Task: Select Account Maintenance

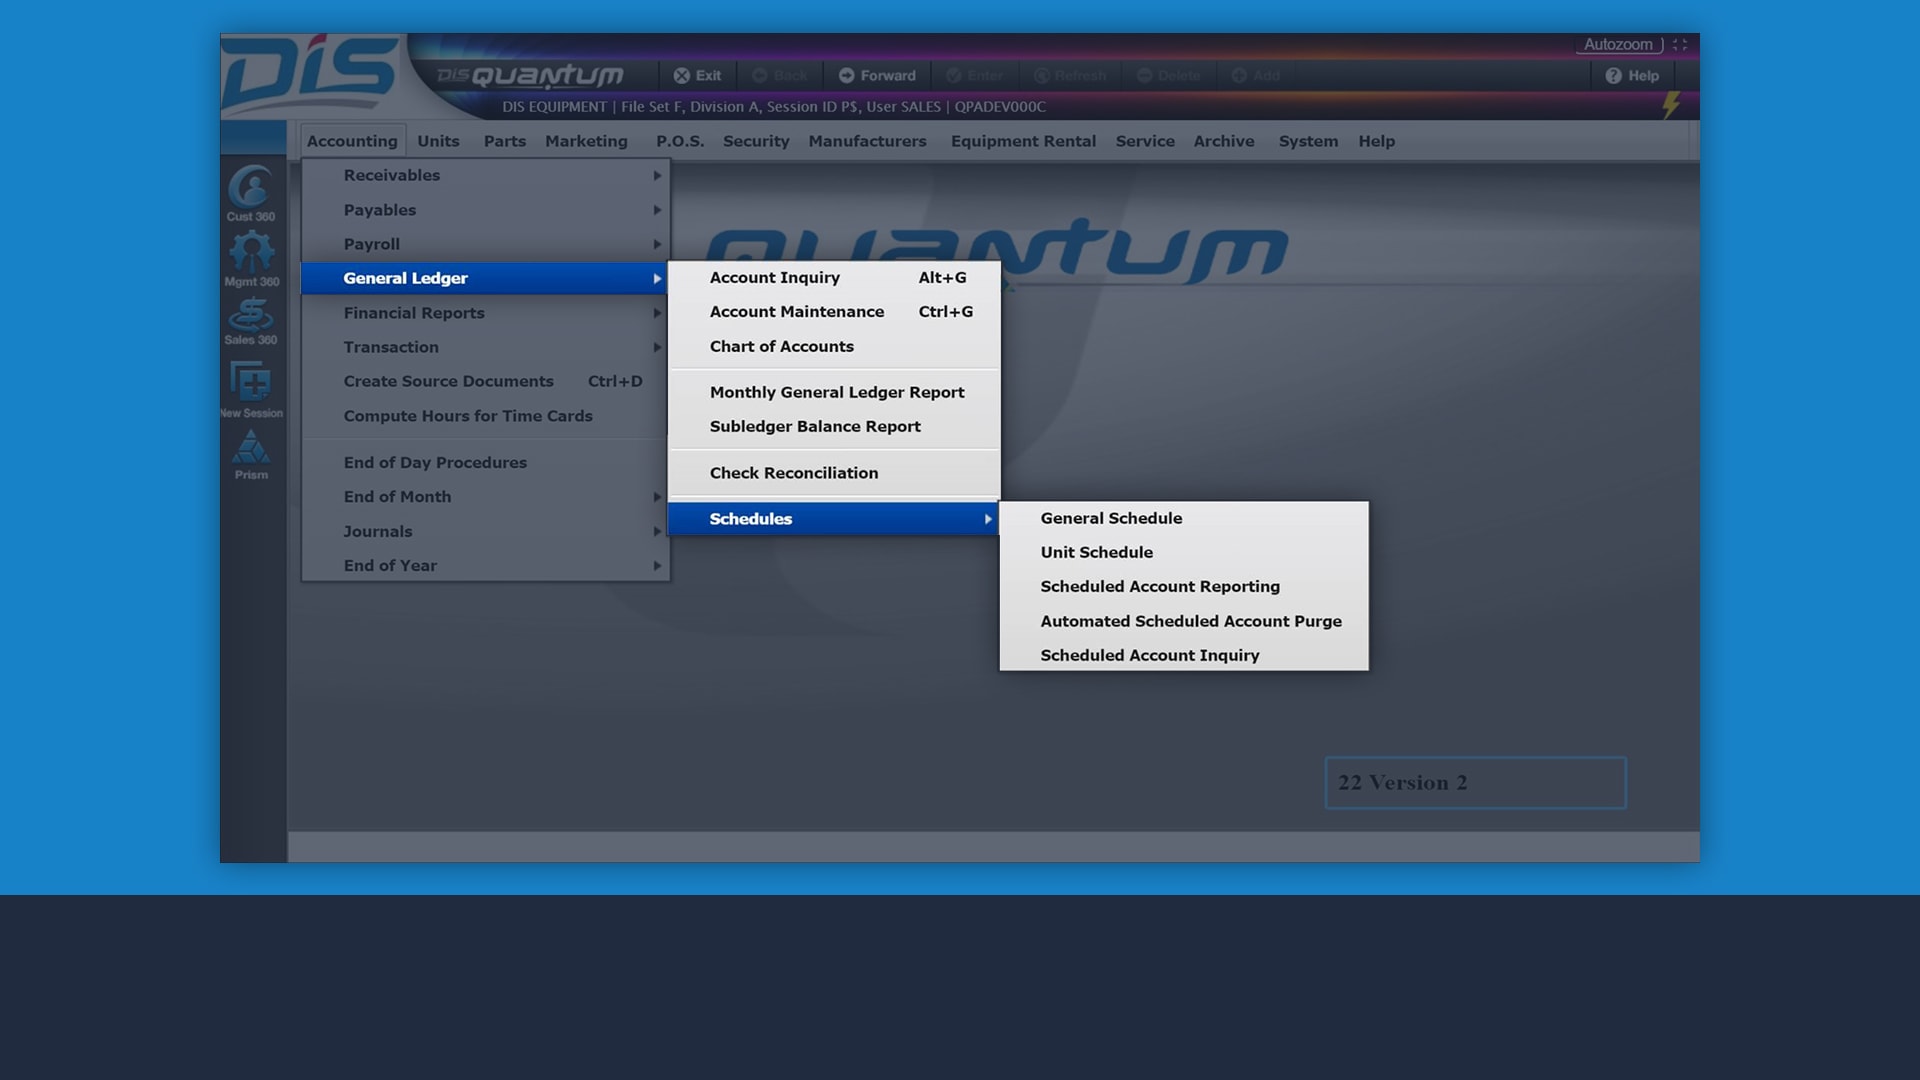Action: coord(834,312)
